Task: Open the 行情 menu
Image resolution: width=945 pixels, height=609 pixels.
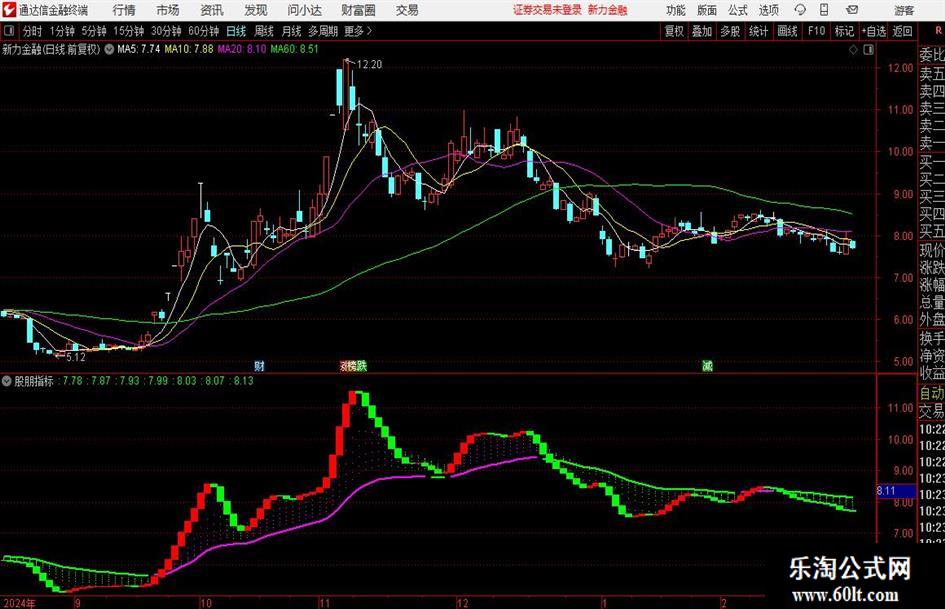Action: pyautogui.click(x=124, y=10)
